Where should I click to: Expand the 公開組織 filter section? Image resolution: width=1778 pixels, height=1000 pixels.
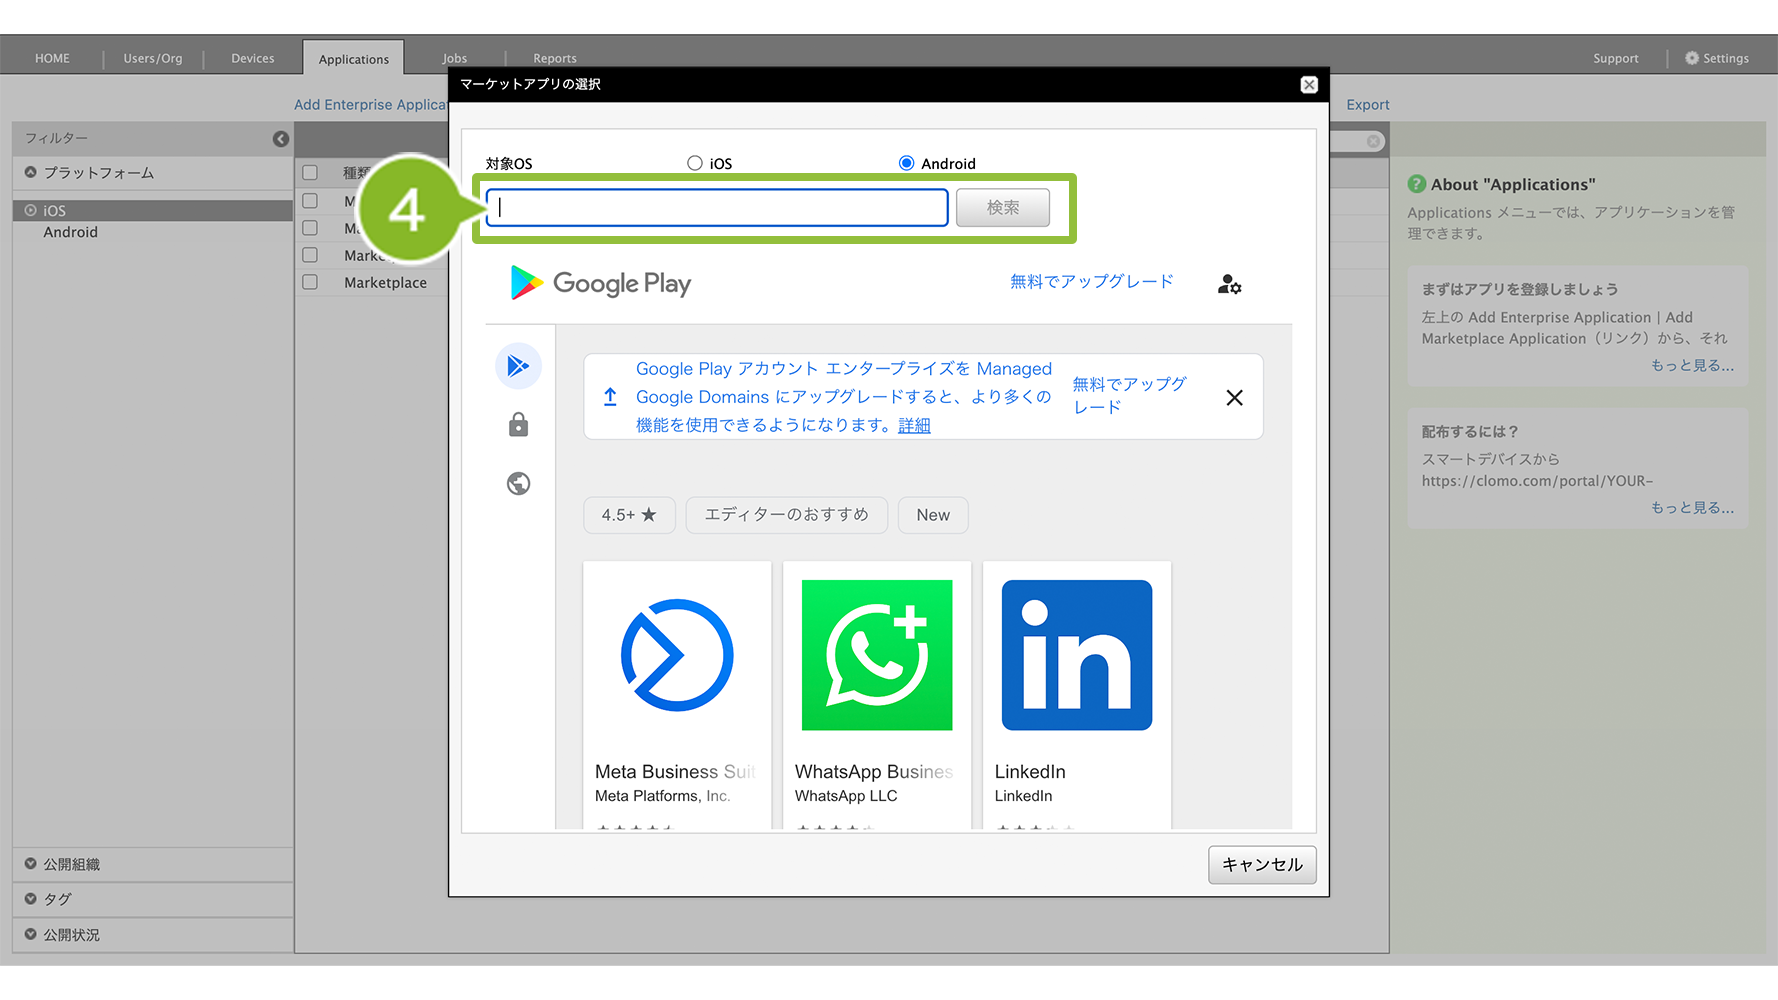coord(31,864)
